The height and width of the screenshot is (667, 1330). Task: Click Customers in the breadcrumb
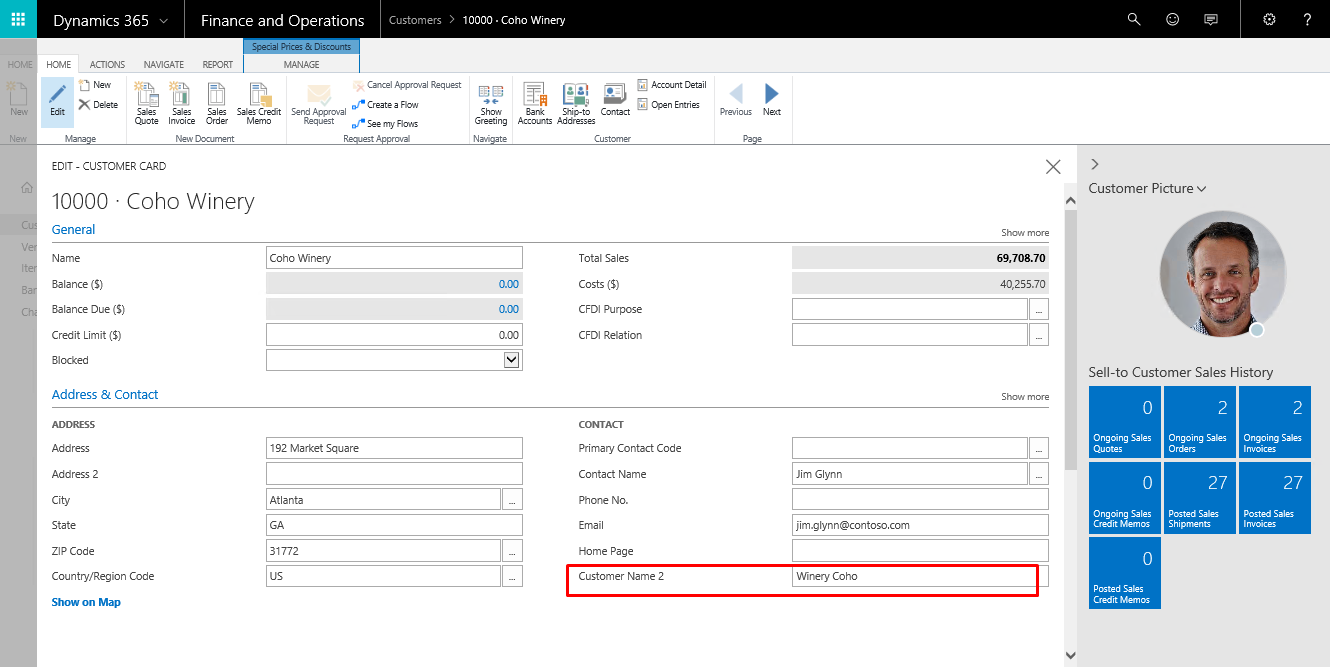tap(415, 20)
